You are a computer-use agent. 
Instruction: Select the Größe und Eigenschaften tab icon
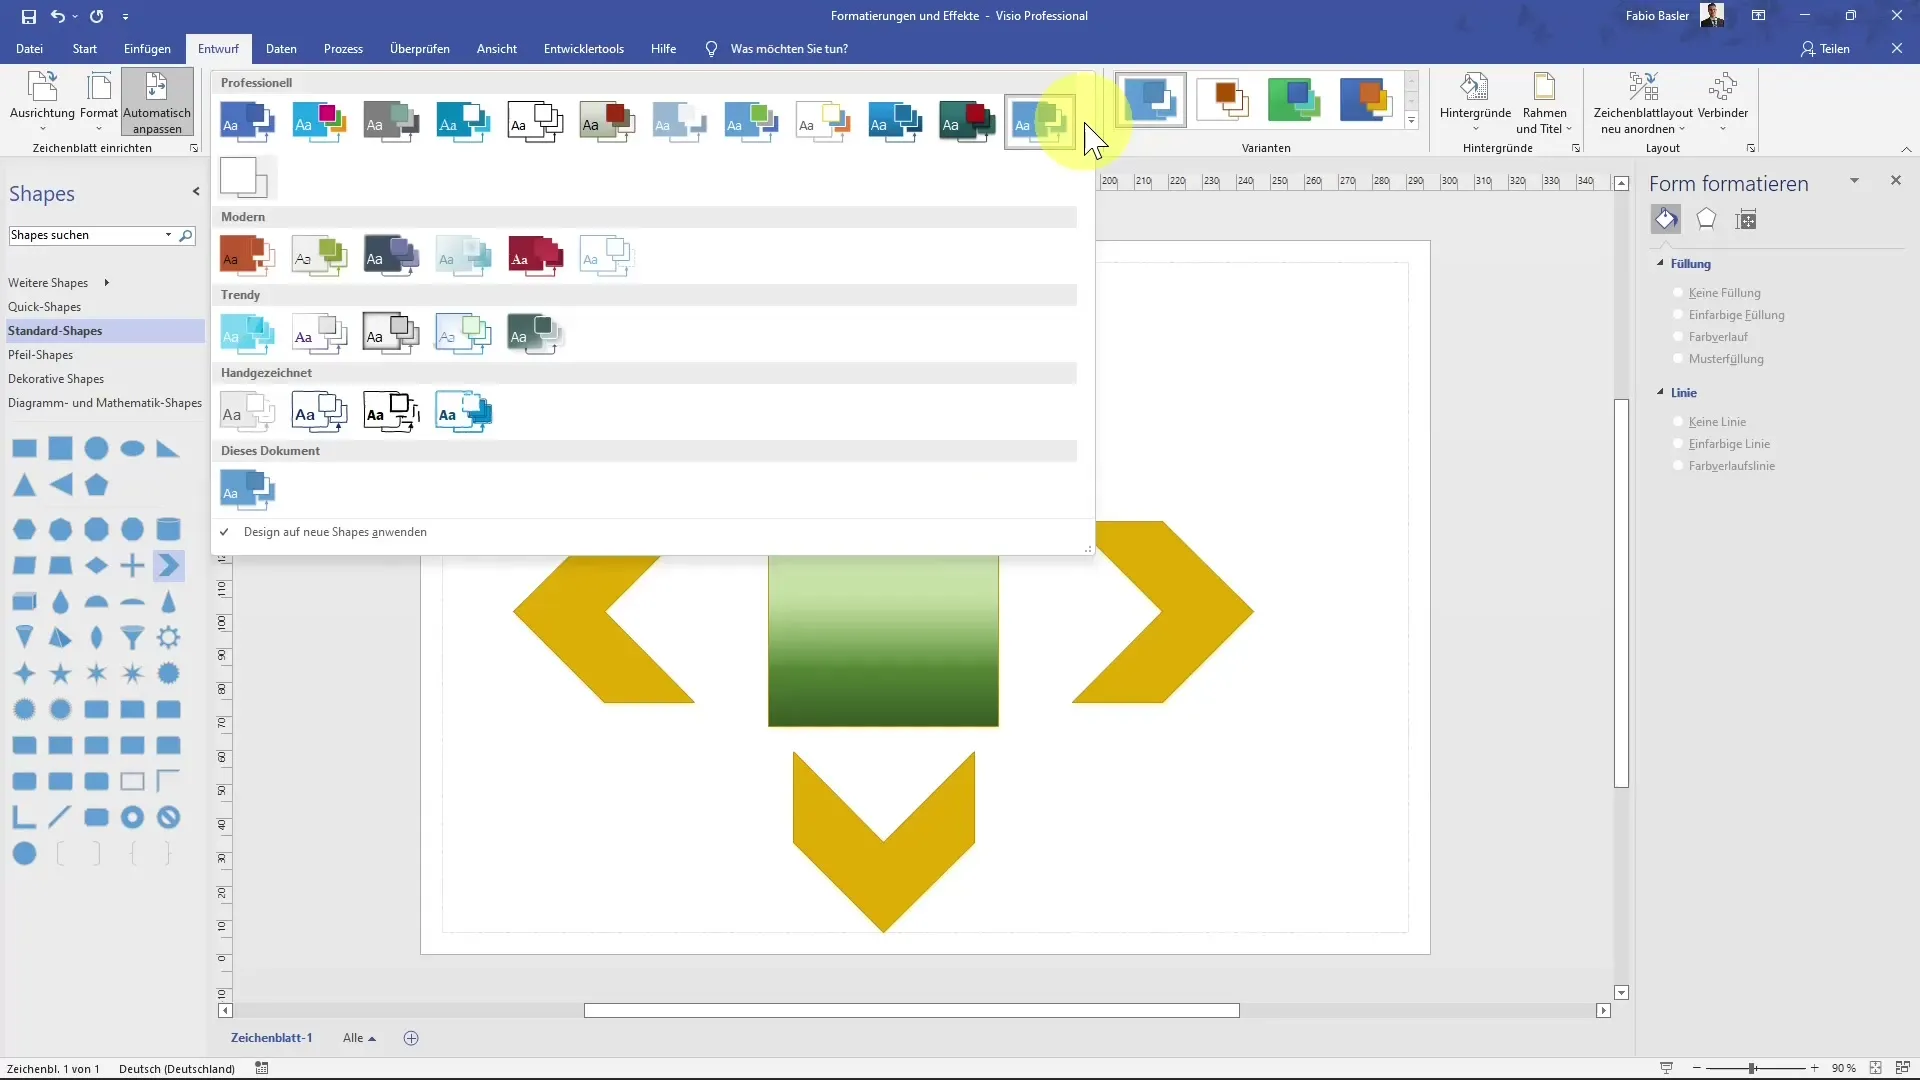point(1746,219)
